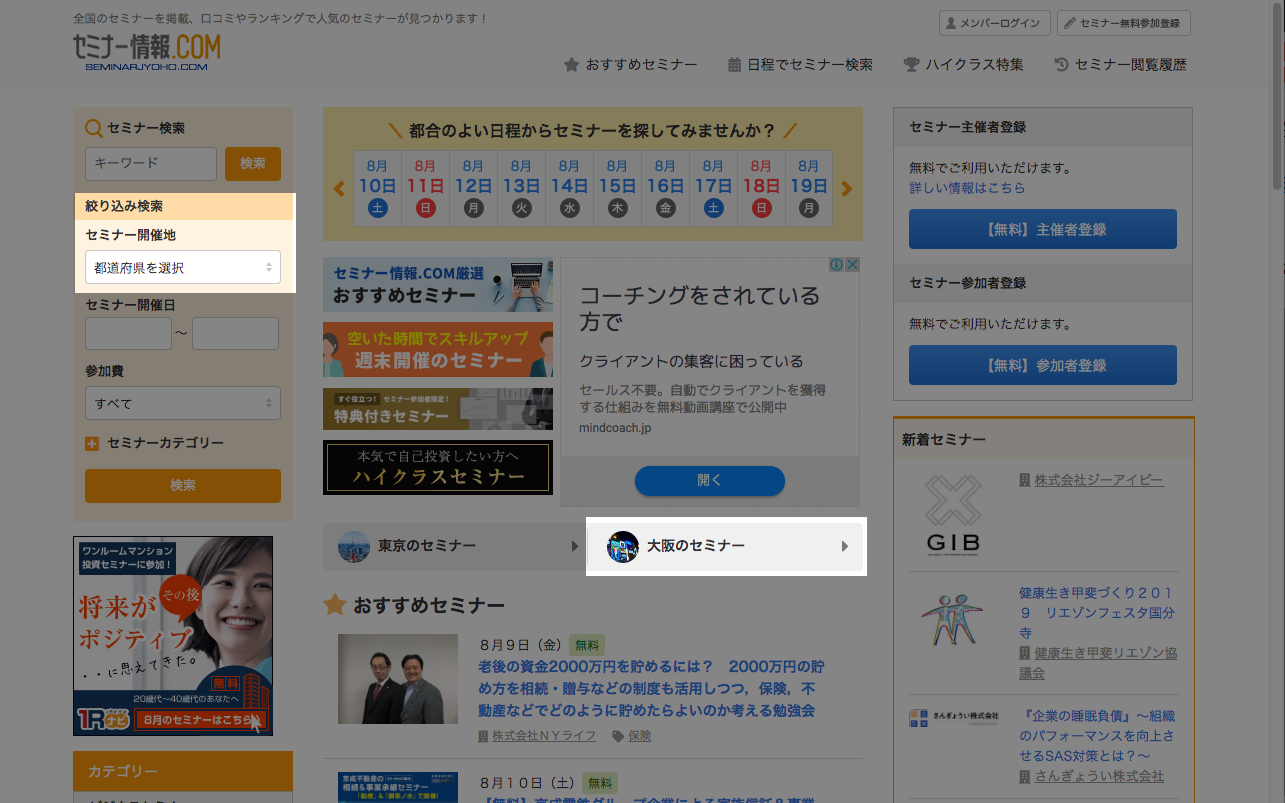Open おすすめセミナー in top navigation
Viewport: 1285px width, 803px height.
coord(630,64)
